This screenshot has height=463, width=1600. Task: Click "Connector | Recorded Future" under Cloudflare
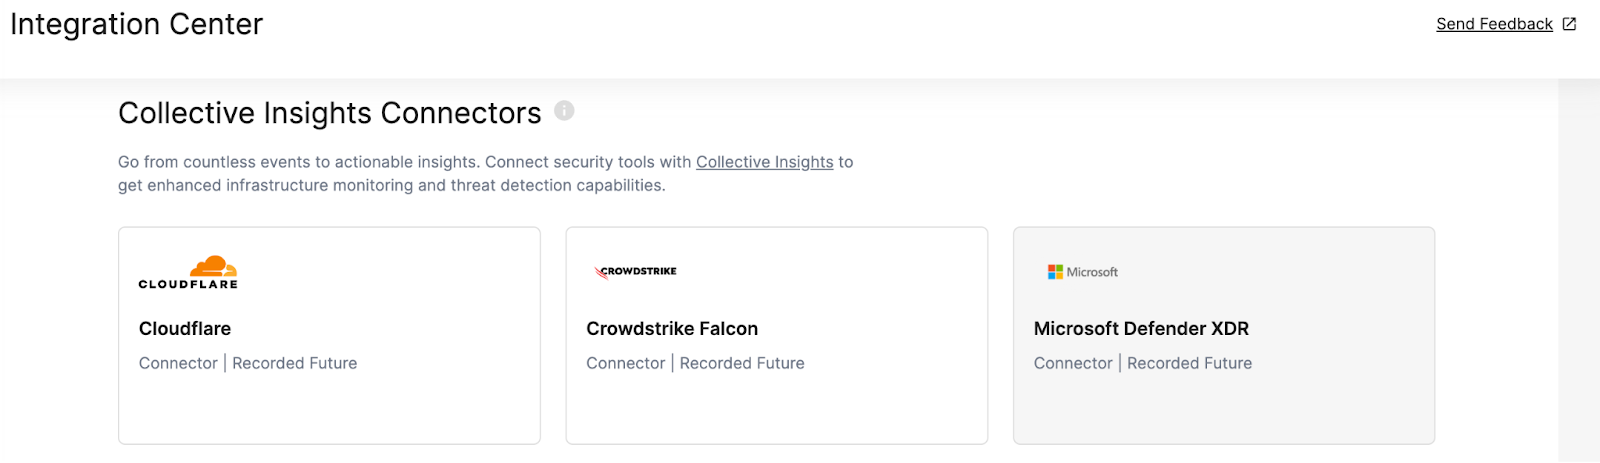click(248, 363)
